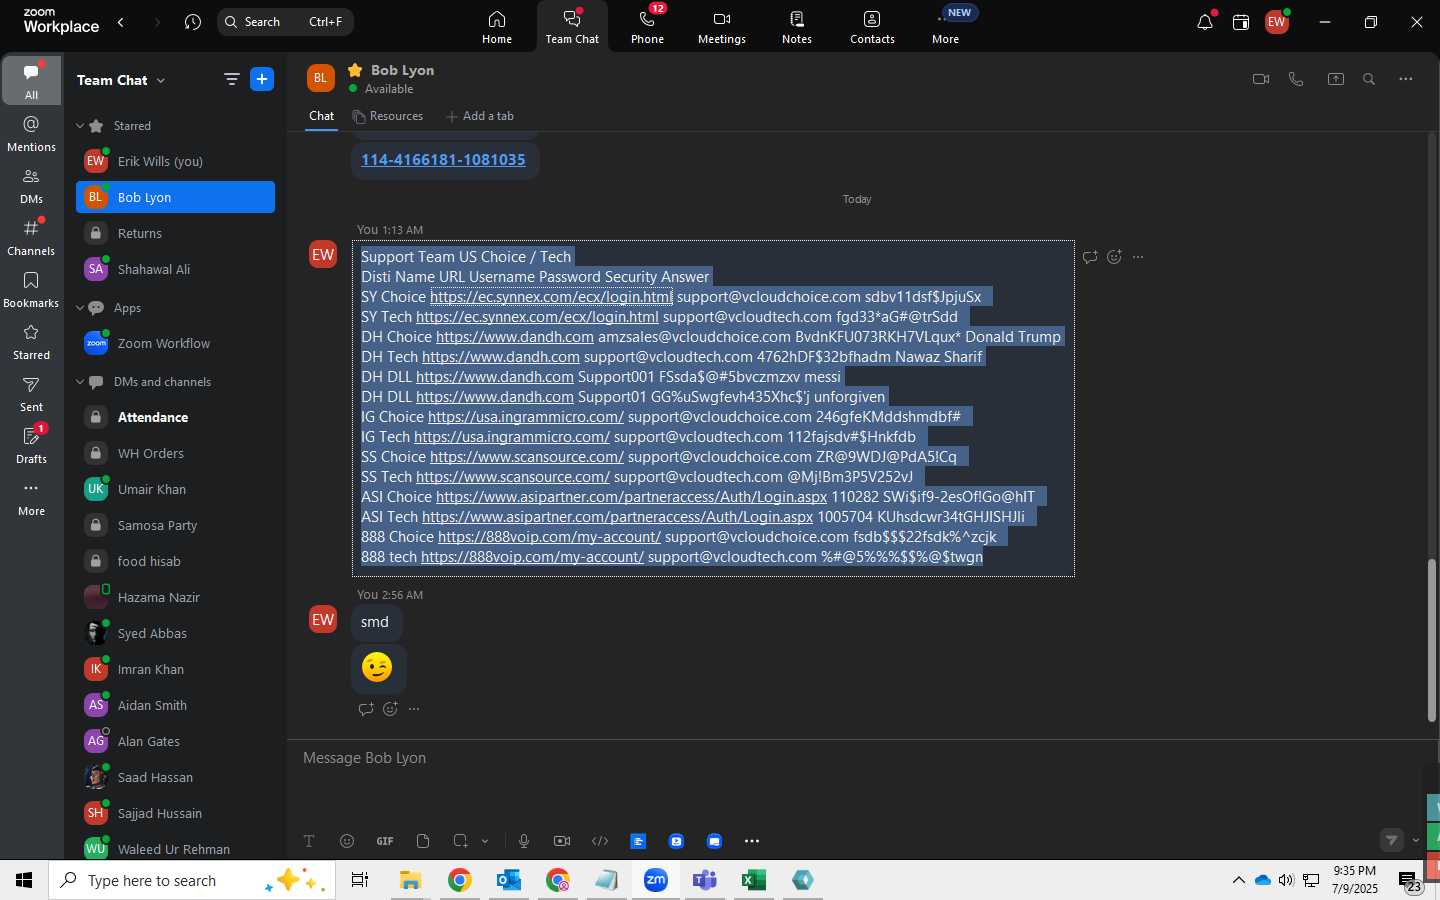Go to the Contacts tab
The width and height of the screenshot is (1440, 900).
[872, 27]
